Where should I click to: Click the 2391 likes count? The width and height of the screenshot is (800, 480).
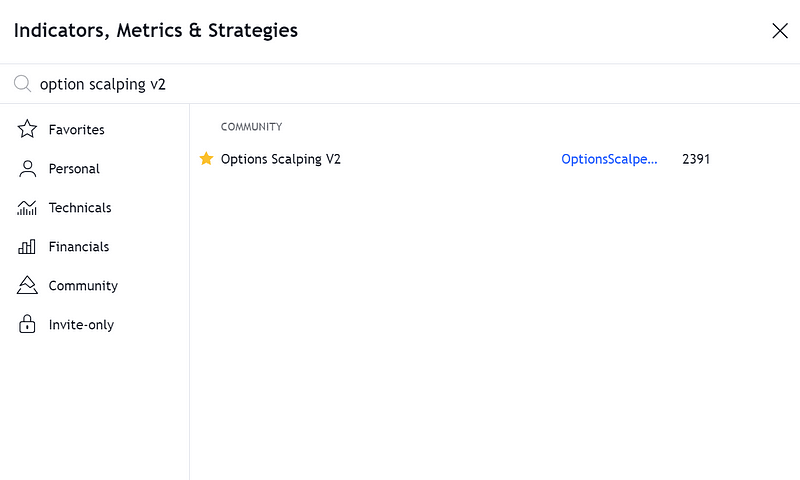point(696,159)
